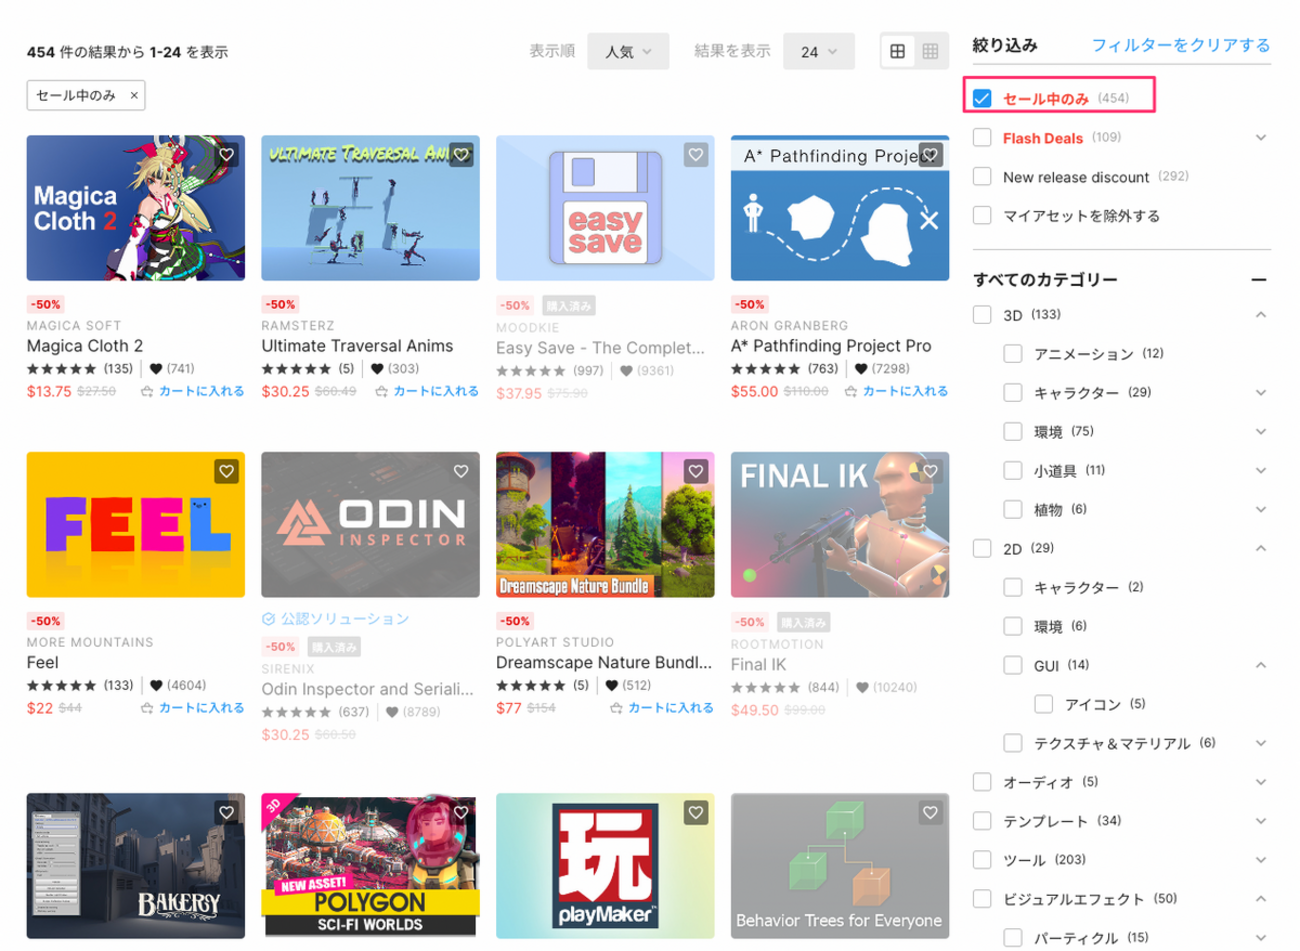Open the Easy Save thumbnail

(605, 208)
